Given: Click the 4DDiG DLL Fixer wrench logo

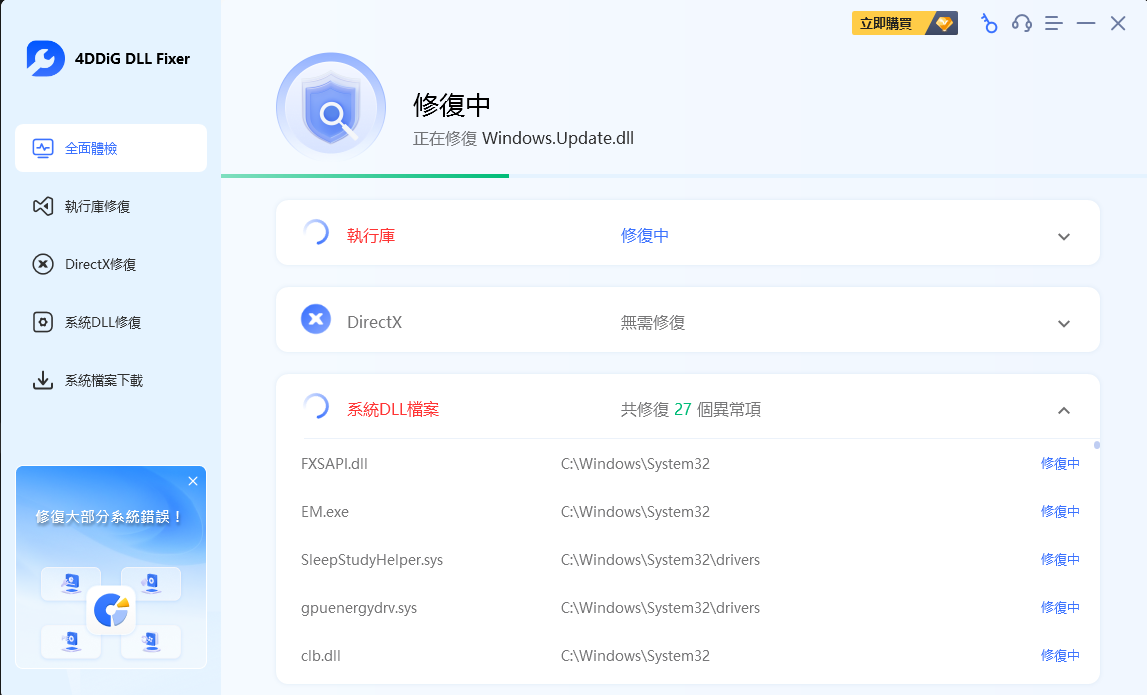Looking at the screenshot, I should click(x=46, y=59).
